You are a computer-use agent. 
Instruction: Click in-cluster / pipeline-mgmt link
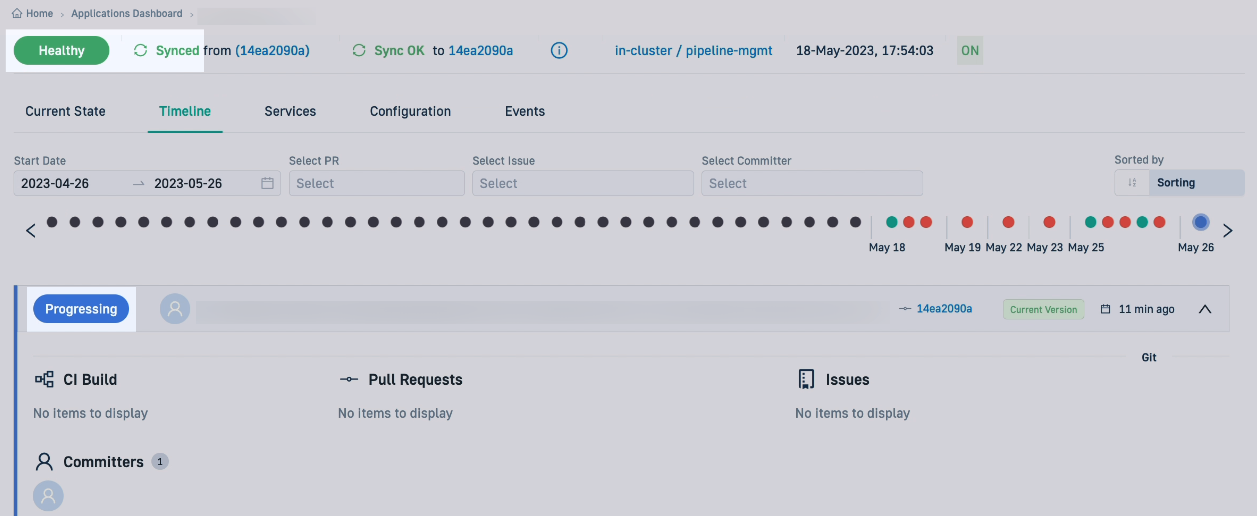coord(693,50)
